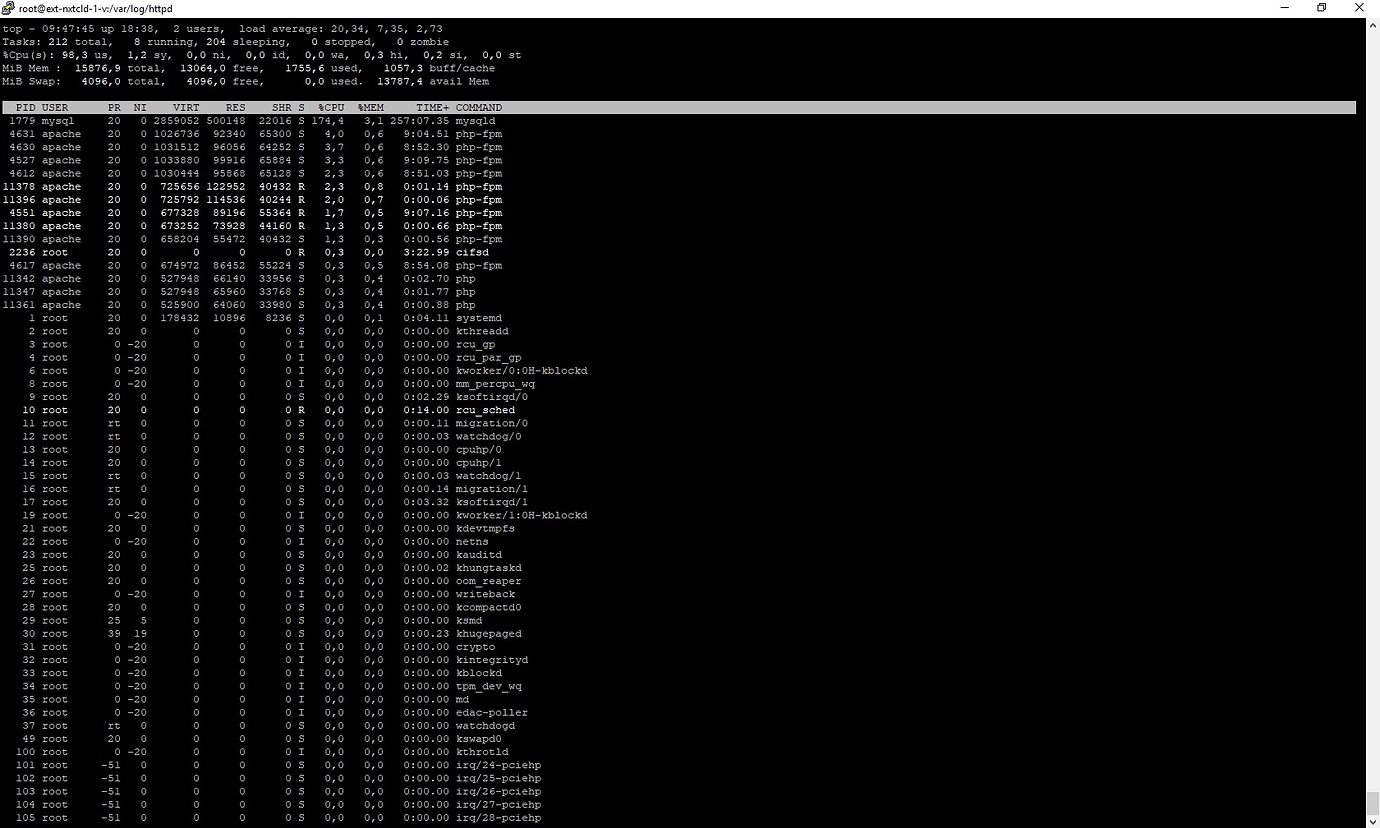This screenshot has width=1380, height=828.
Task: Click the kcompactd0 command name
Action: tap(489, 607)
